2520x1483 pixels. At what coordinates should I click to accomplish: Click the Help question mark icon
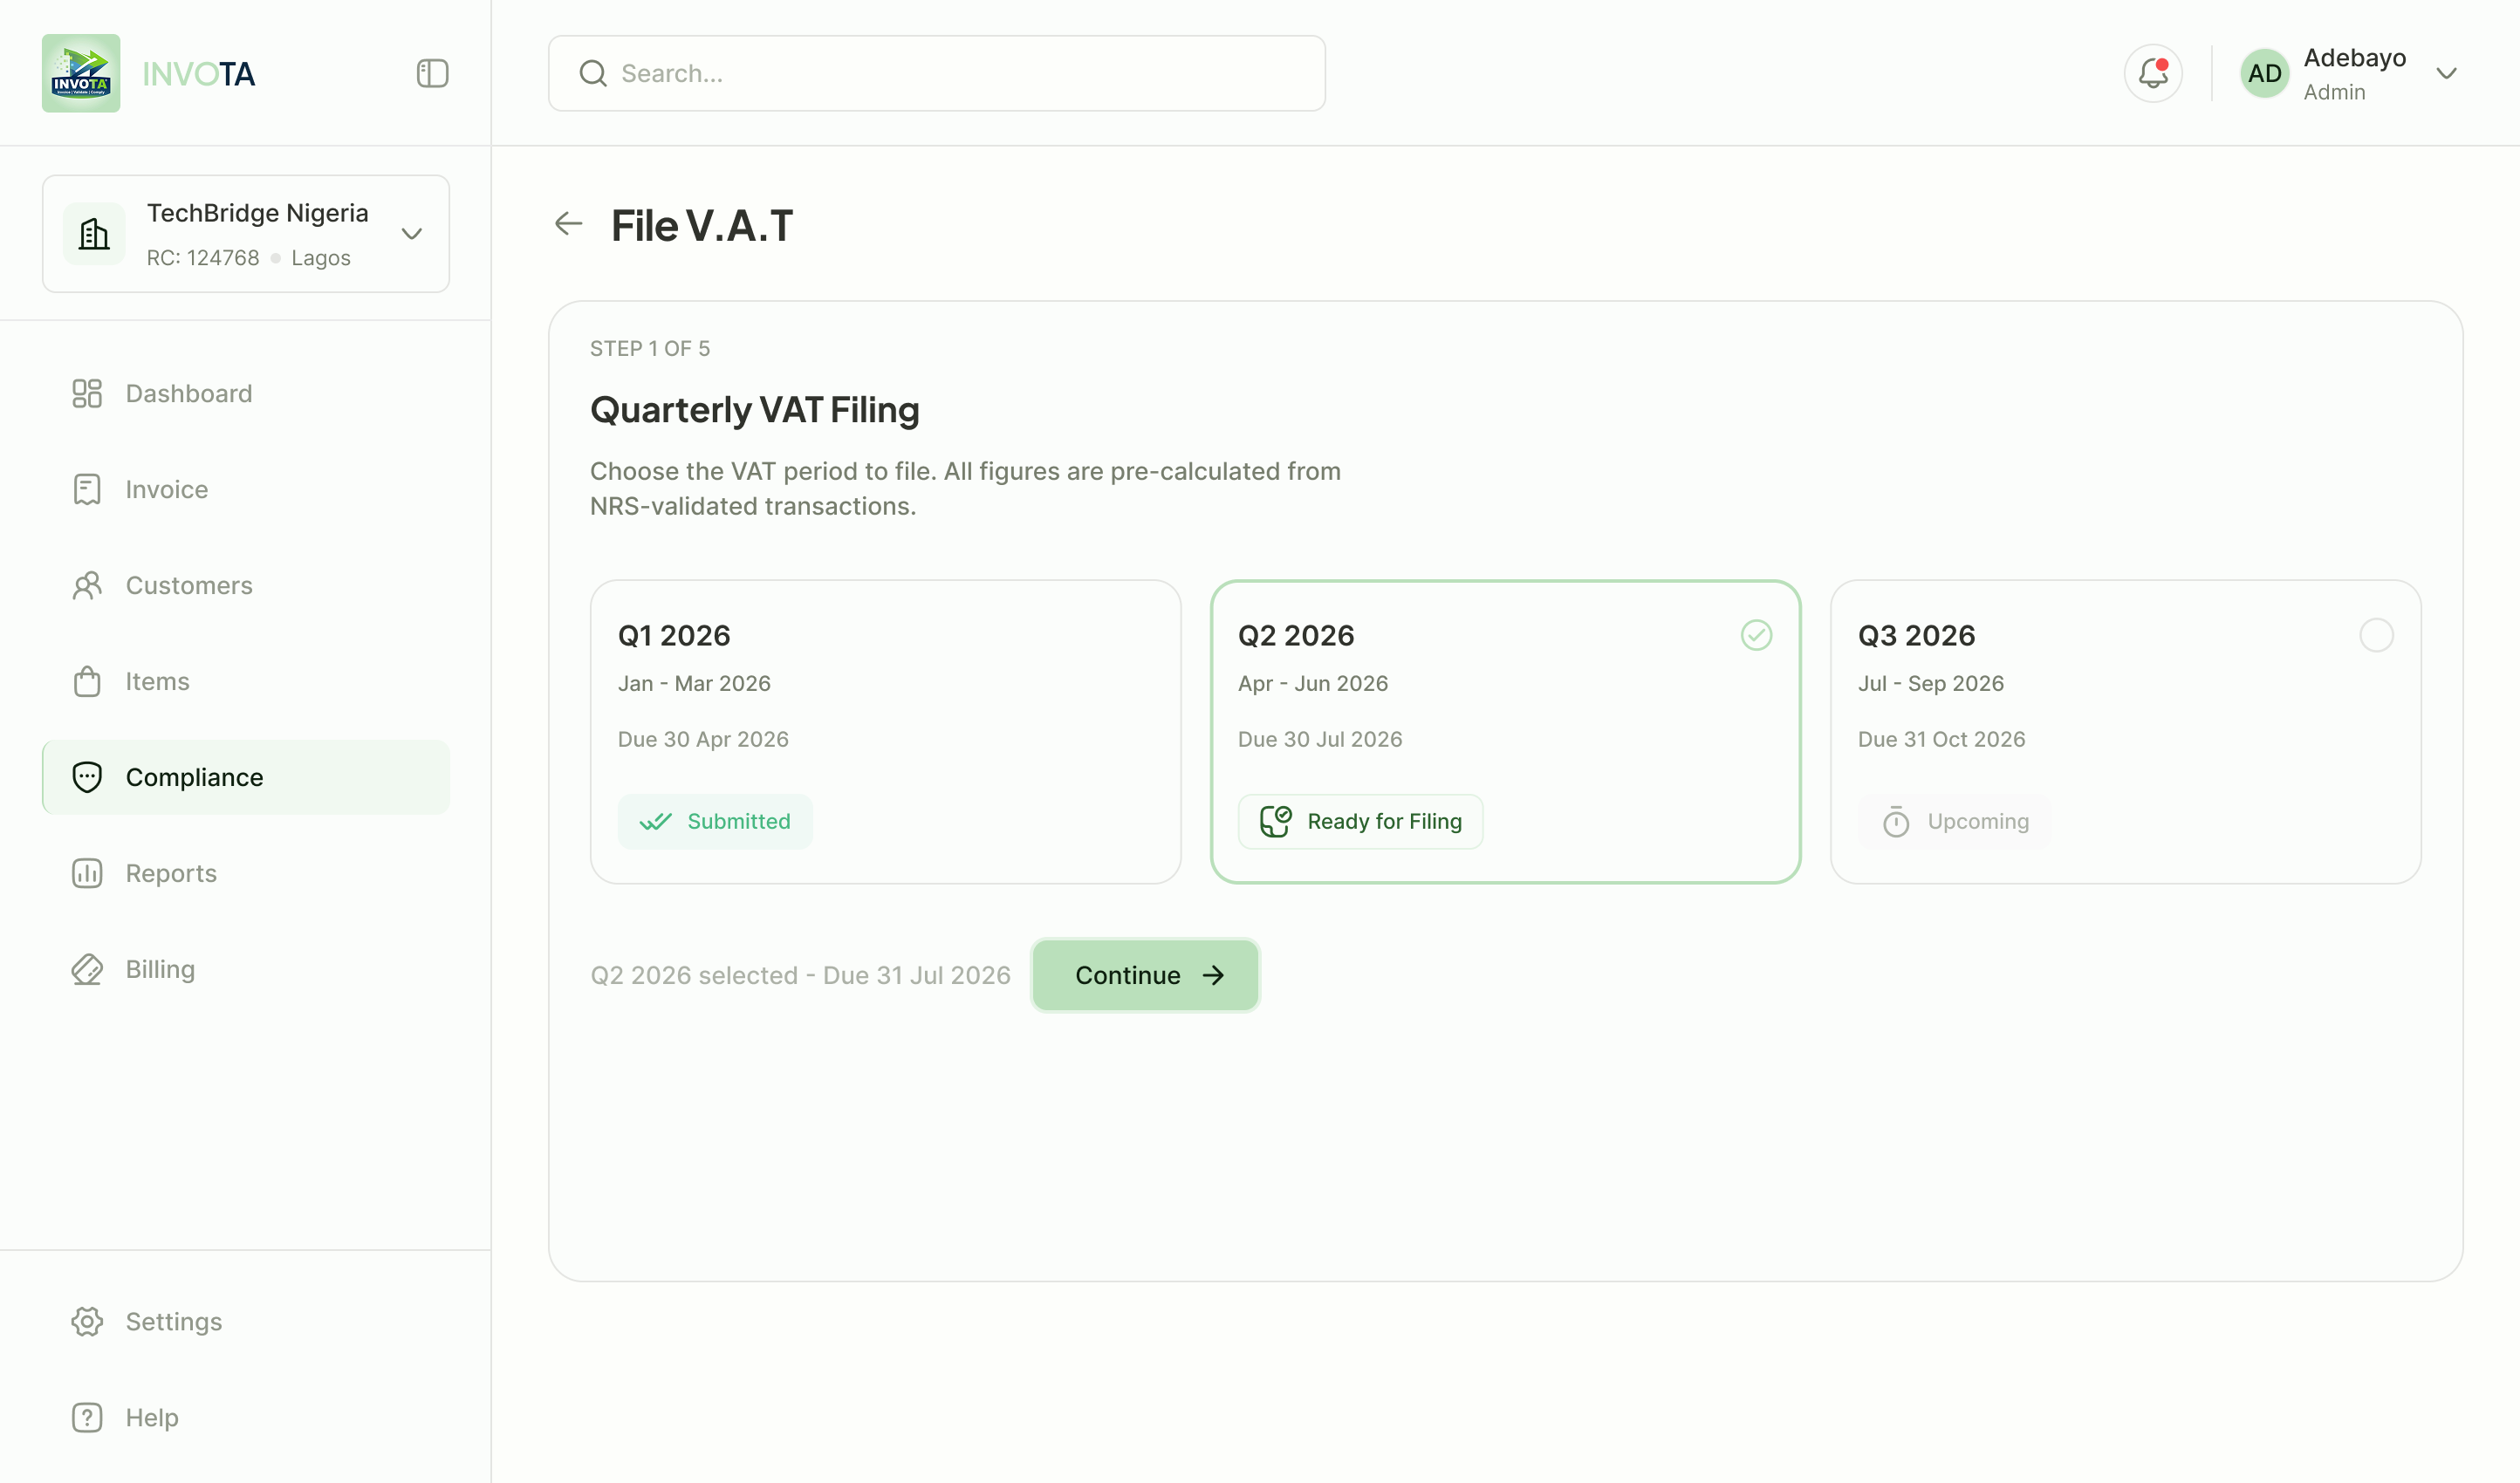click(87, 1417)
